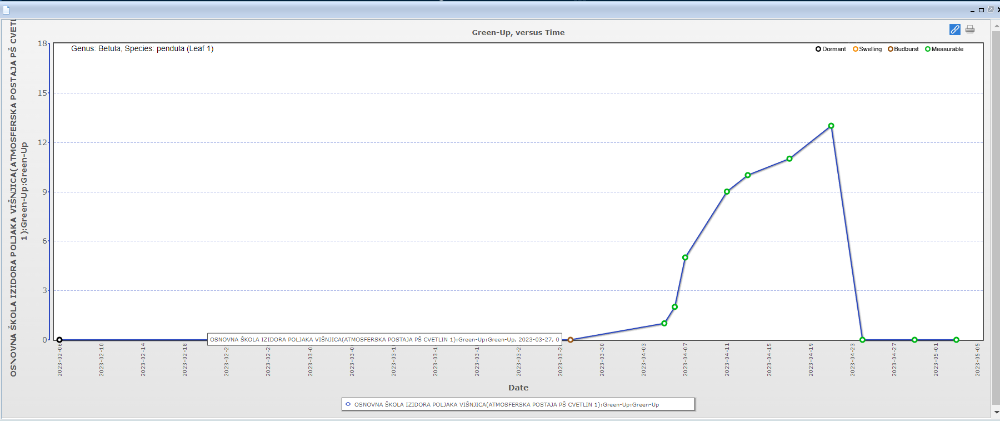
Task: Click the Swelling legend marker
Action: pyautogui.click(x=855, y=49)
